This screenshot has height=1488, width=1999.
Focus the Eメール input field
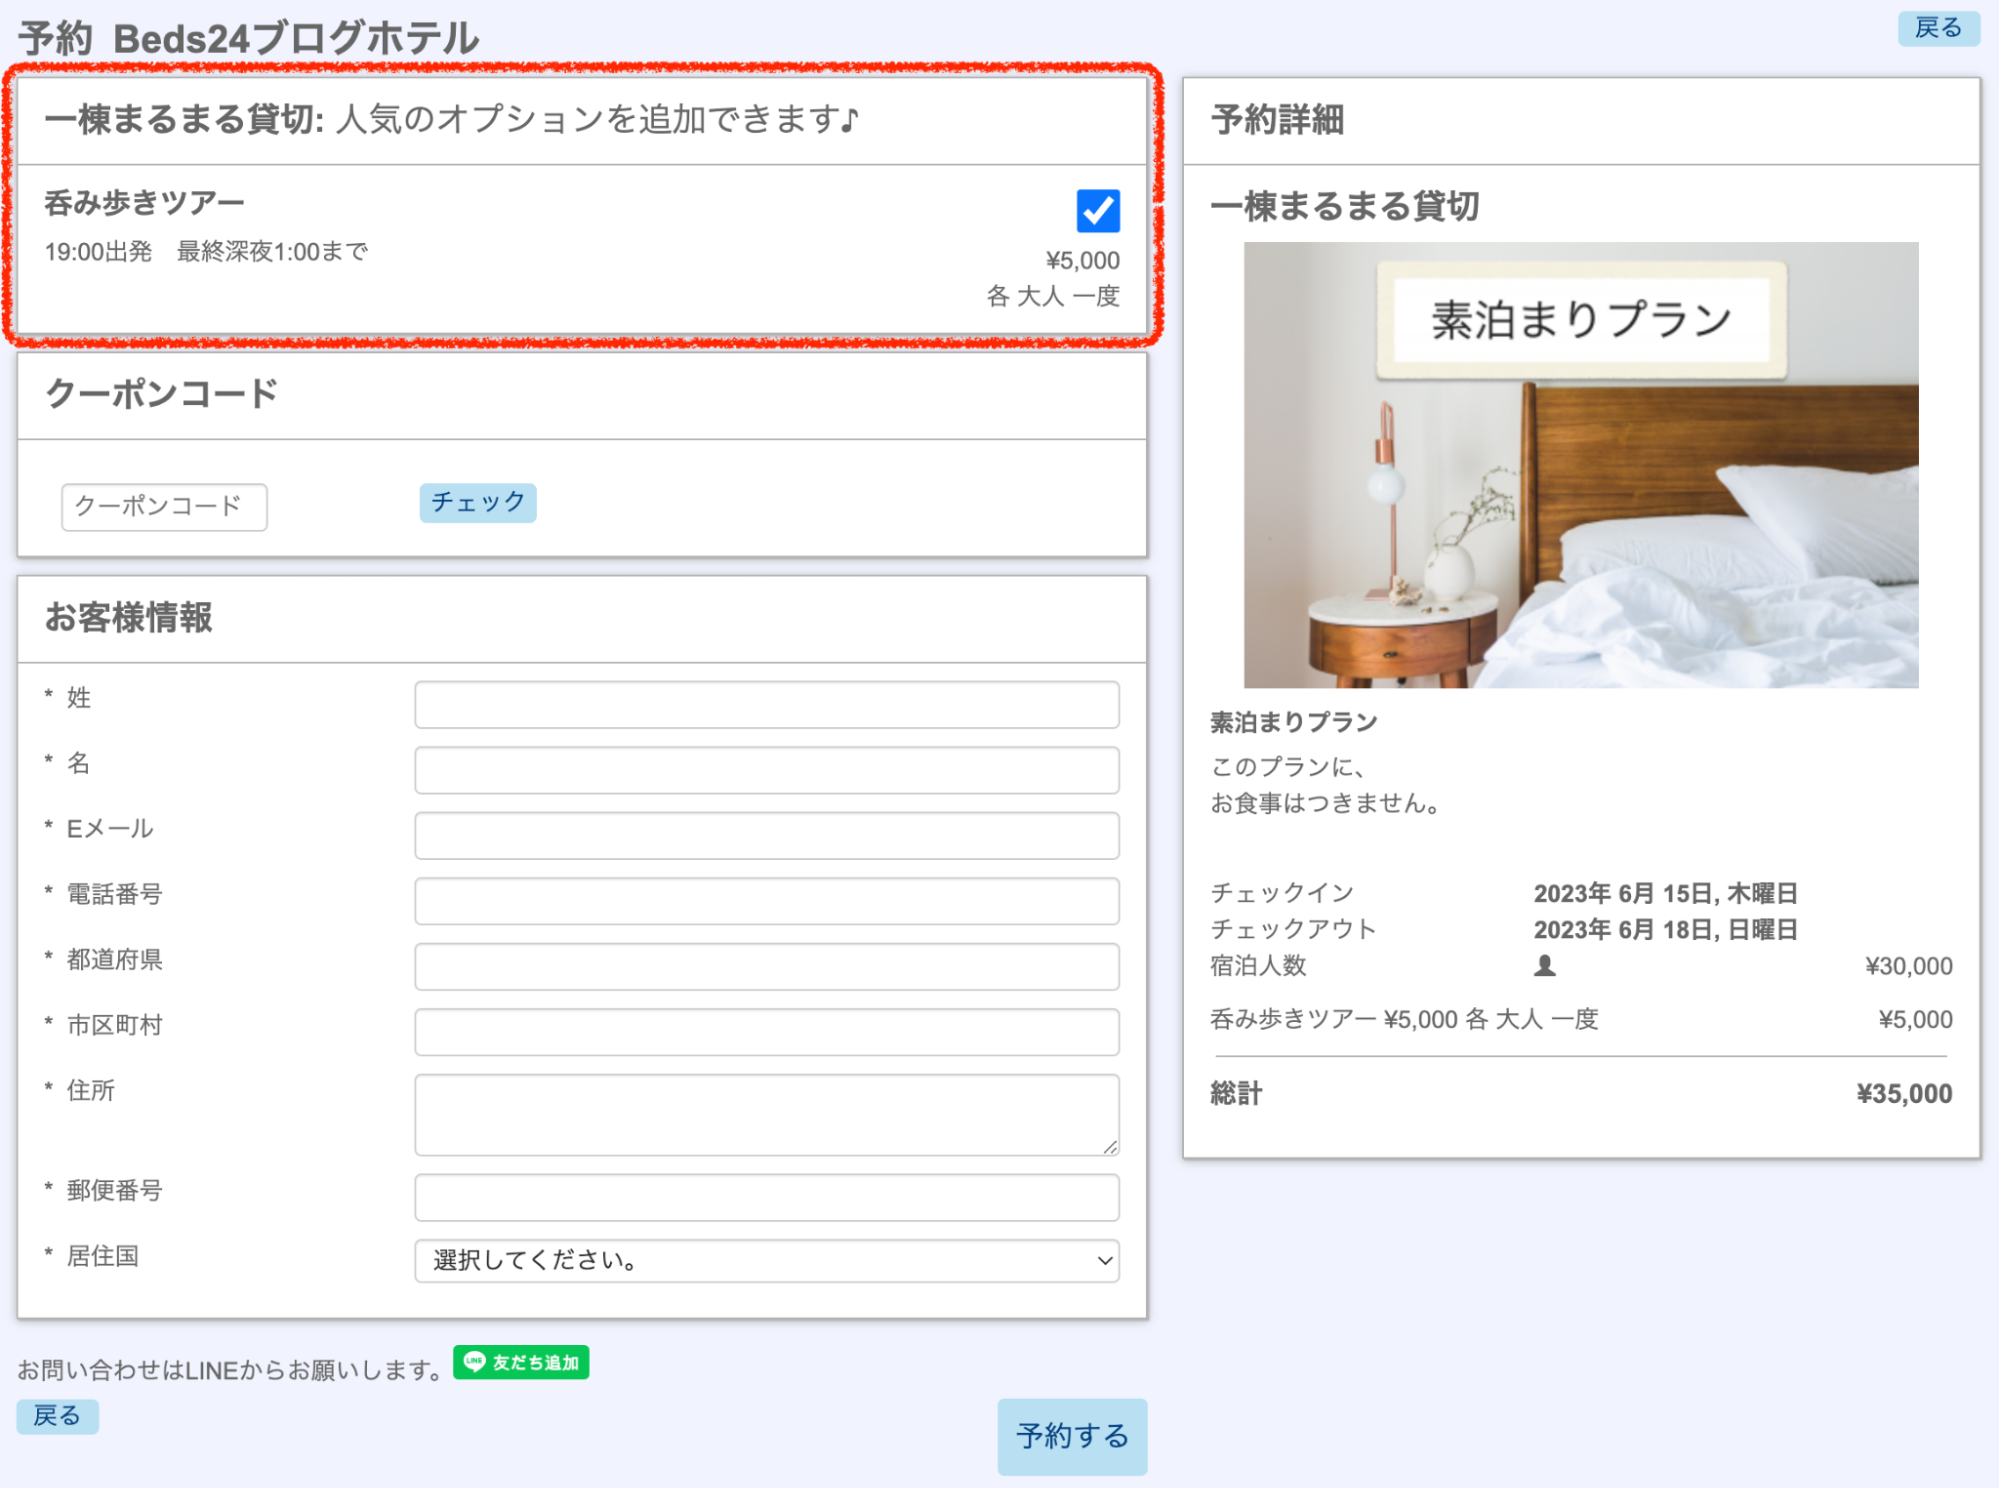click(766, 835)
